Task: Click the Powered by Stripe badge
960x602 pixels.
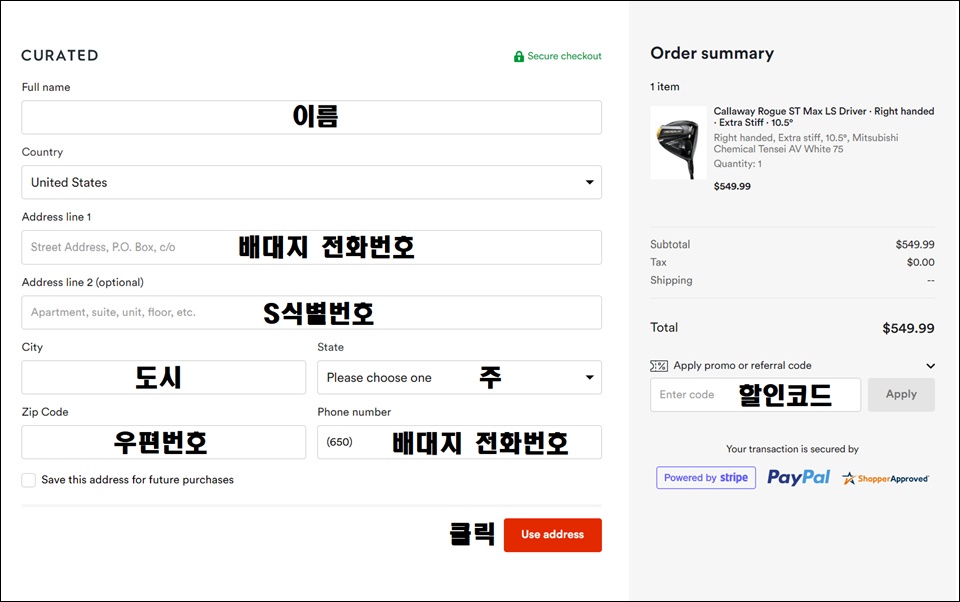Action: click(x=706, y=478)
